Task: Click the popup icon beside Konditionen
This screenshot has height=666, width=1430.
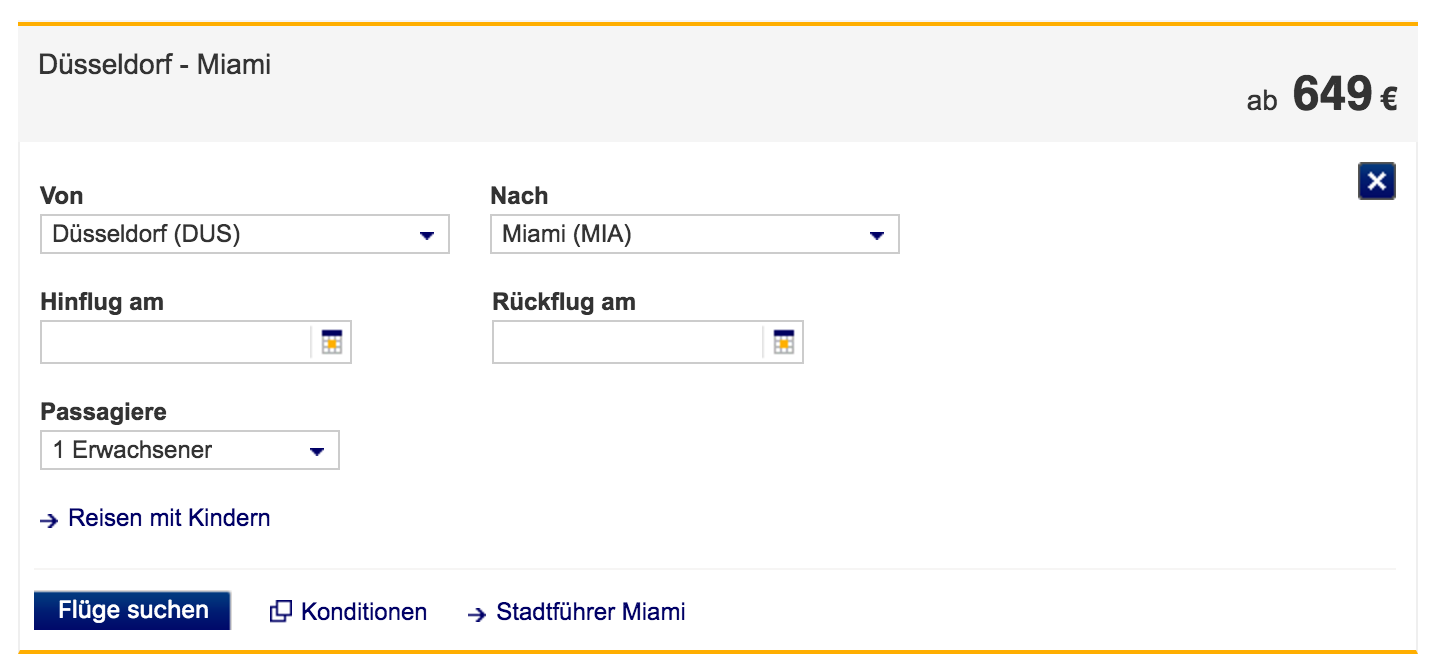Action: 281,611
